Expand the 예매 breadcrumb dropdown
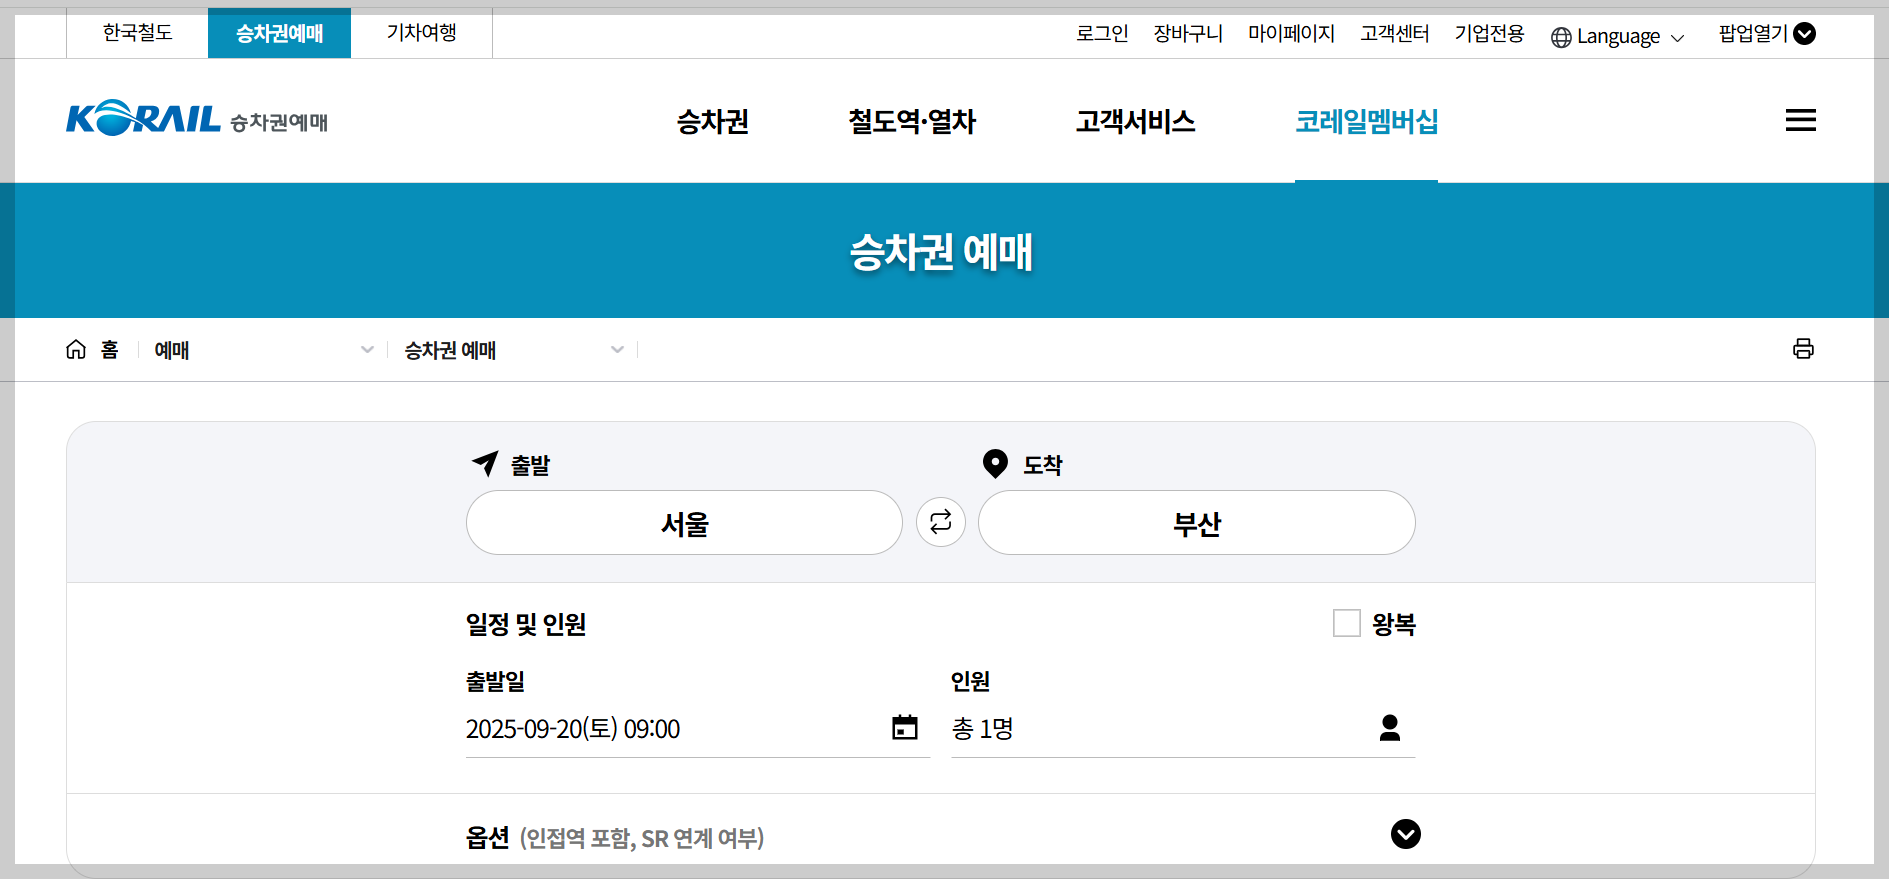Viewport: 1889px width, 879px height. click(x=264, y=350)
